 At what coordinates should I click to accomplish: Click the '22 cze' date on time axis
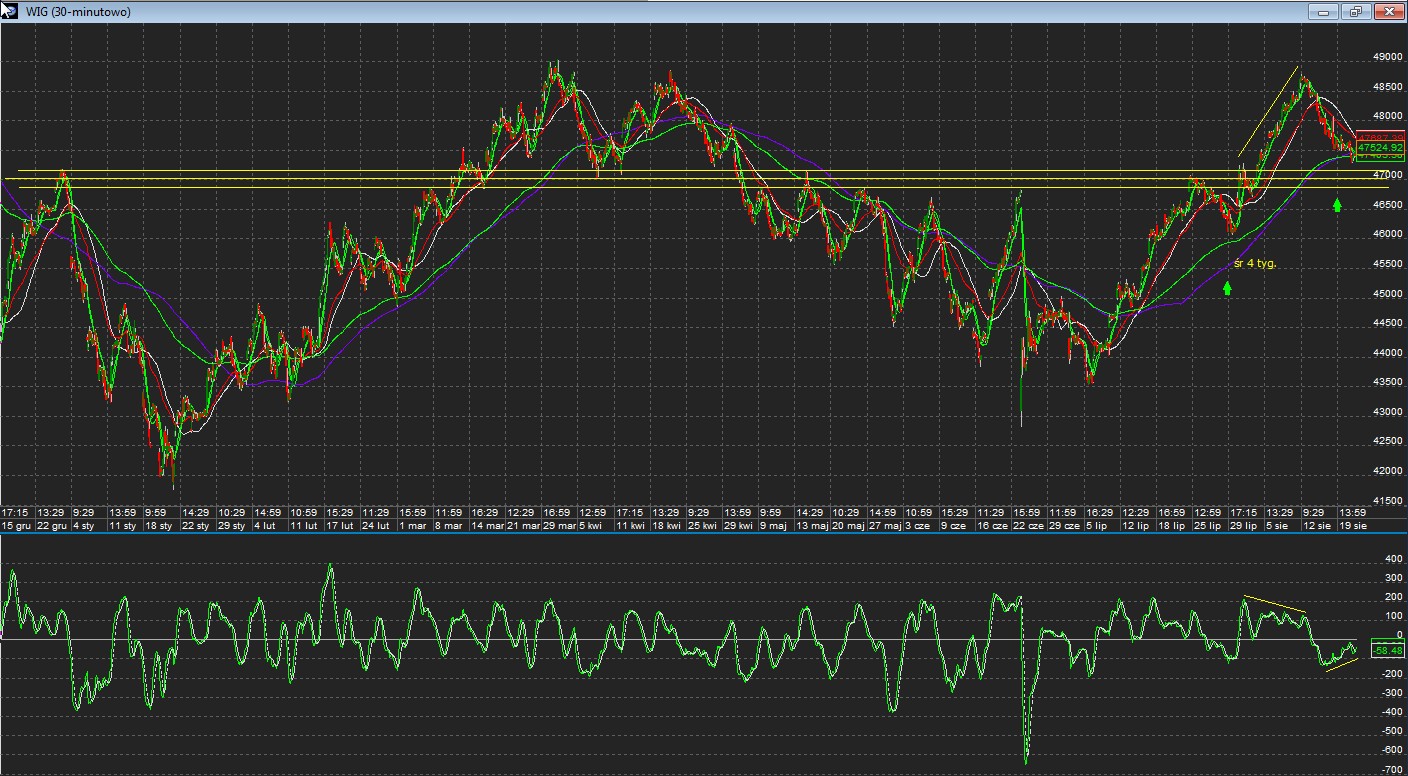point(1026,525)
